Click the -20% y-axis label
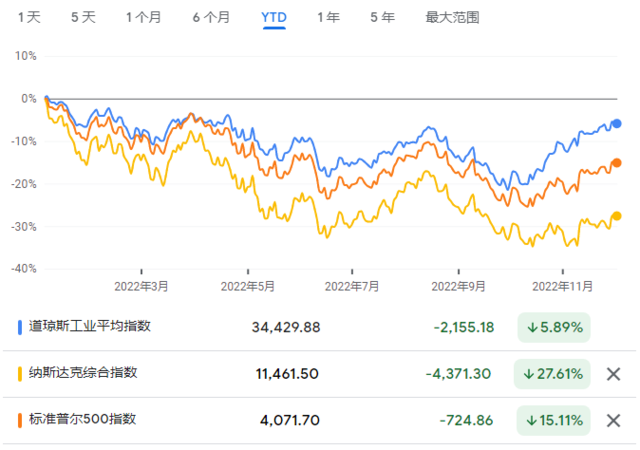The width and height of the screenshot is (640, 450). click(x=24, y=184)
